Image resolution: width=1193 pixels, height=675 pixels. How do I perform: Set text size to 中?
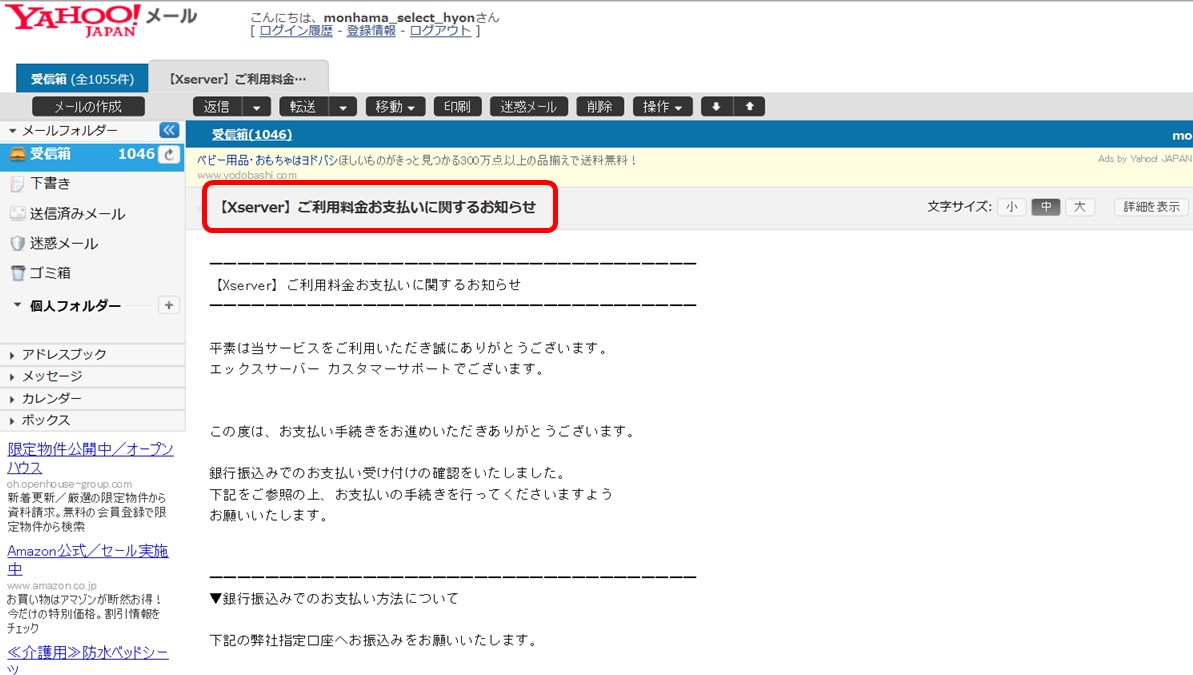1045,207
